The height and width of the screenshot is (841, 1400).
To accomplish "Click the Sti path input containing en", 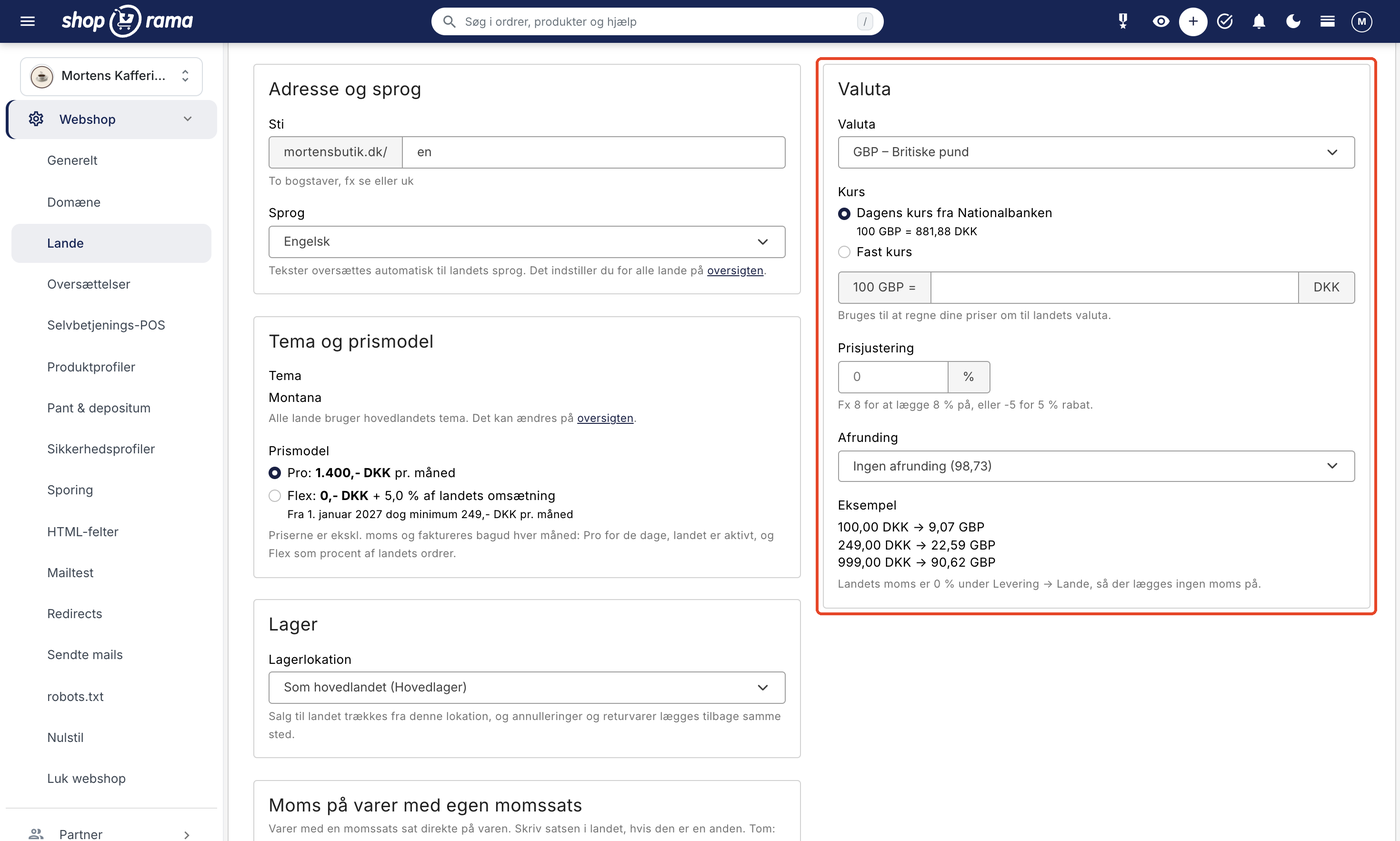I will (x=593, y=152).
